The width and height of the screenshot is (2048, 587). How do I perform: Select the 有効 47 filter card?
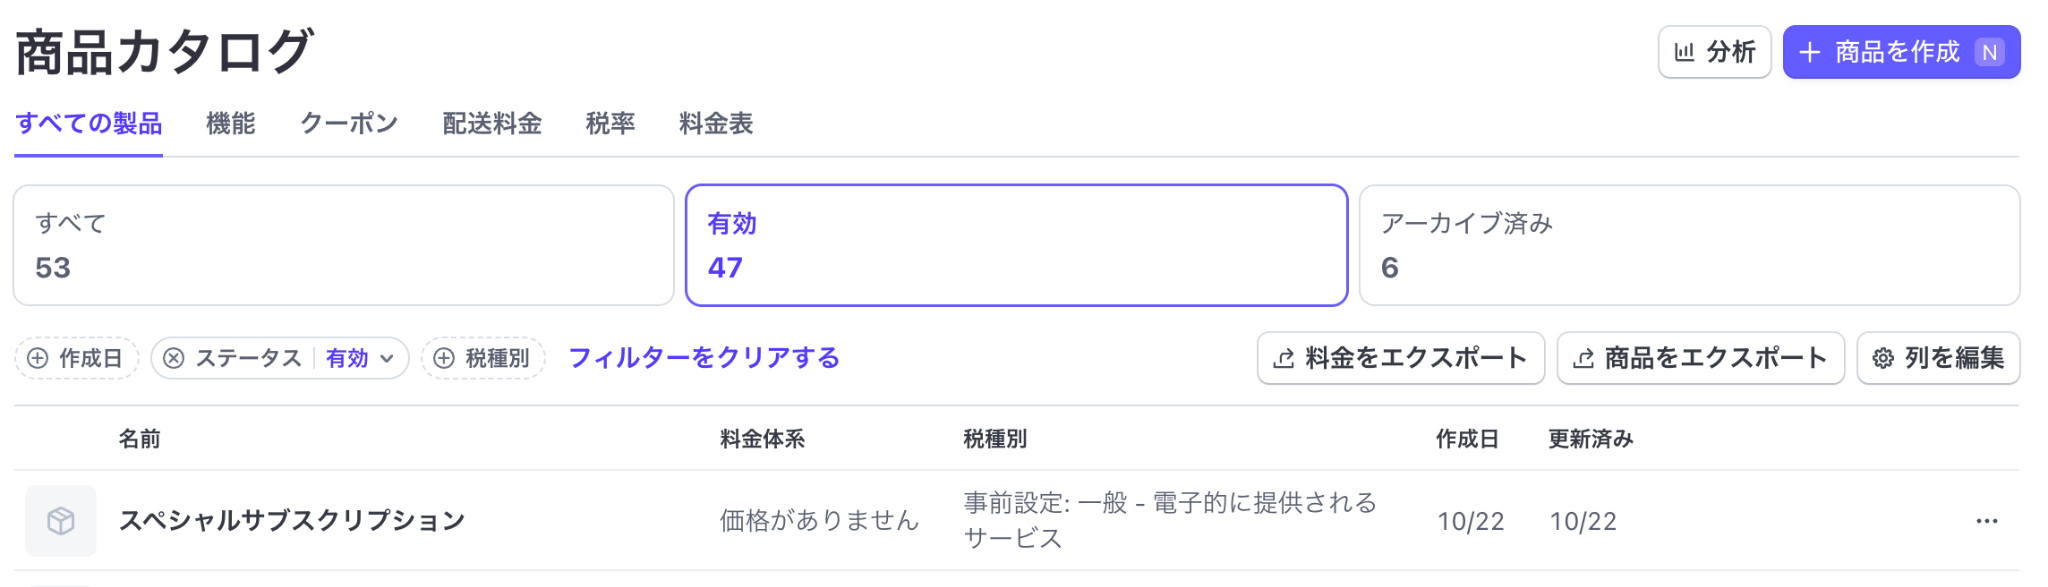1016,245
